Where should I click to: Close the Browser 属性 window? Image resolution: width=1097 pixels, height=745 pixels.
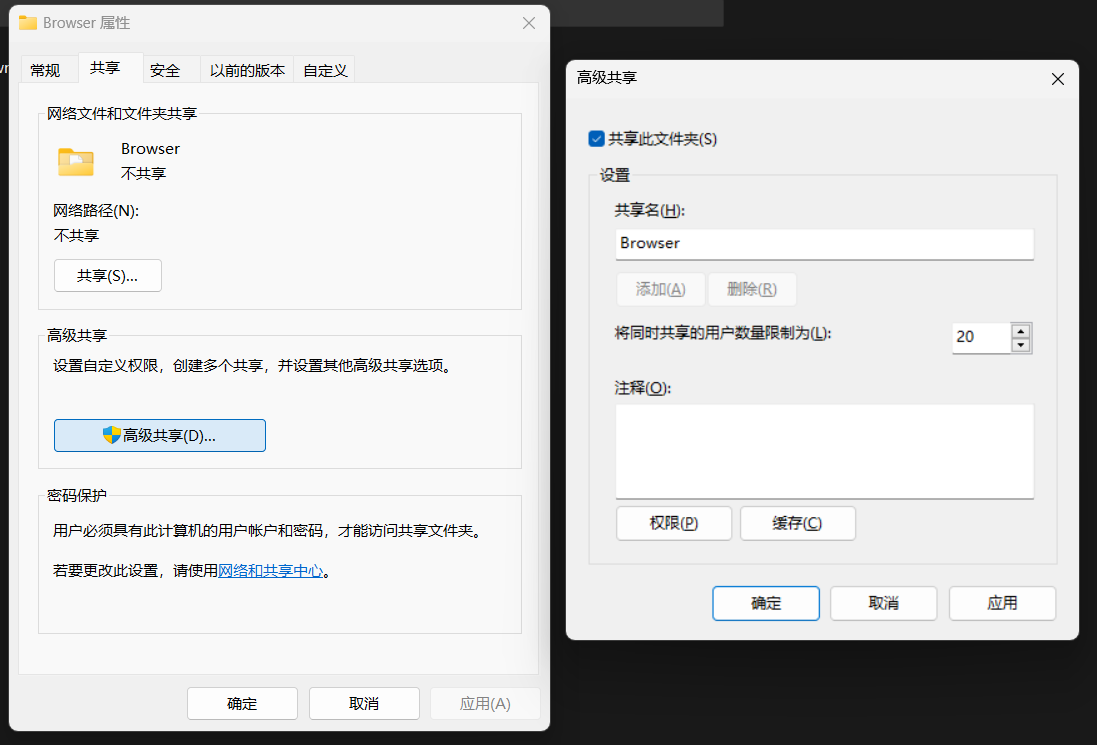point(529,23)
